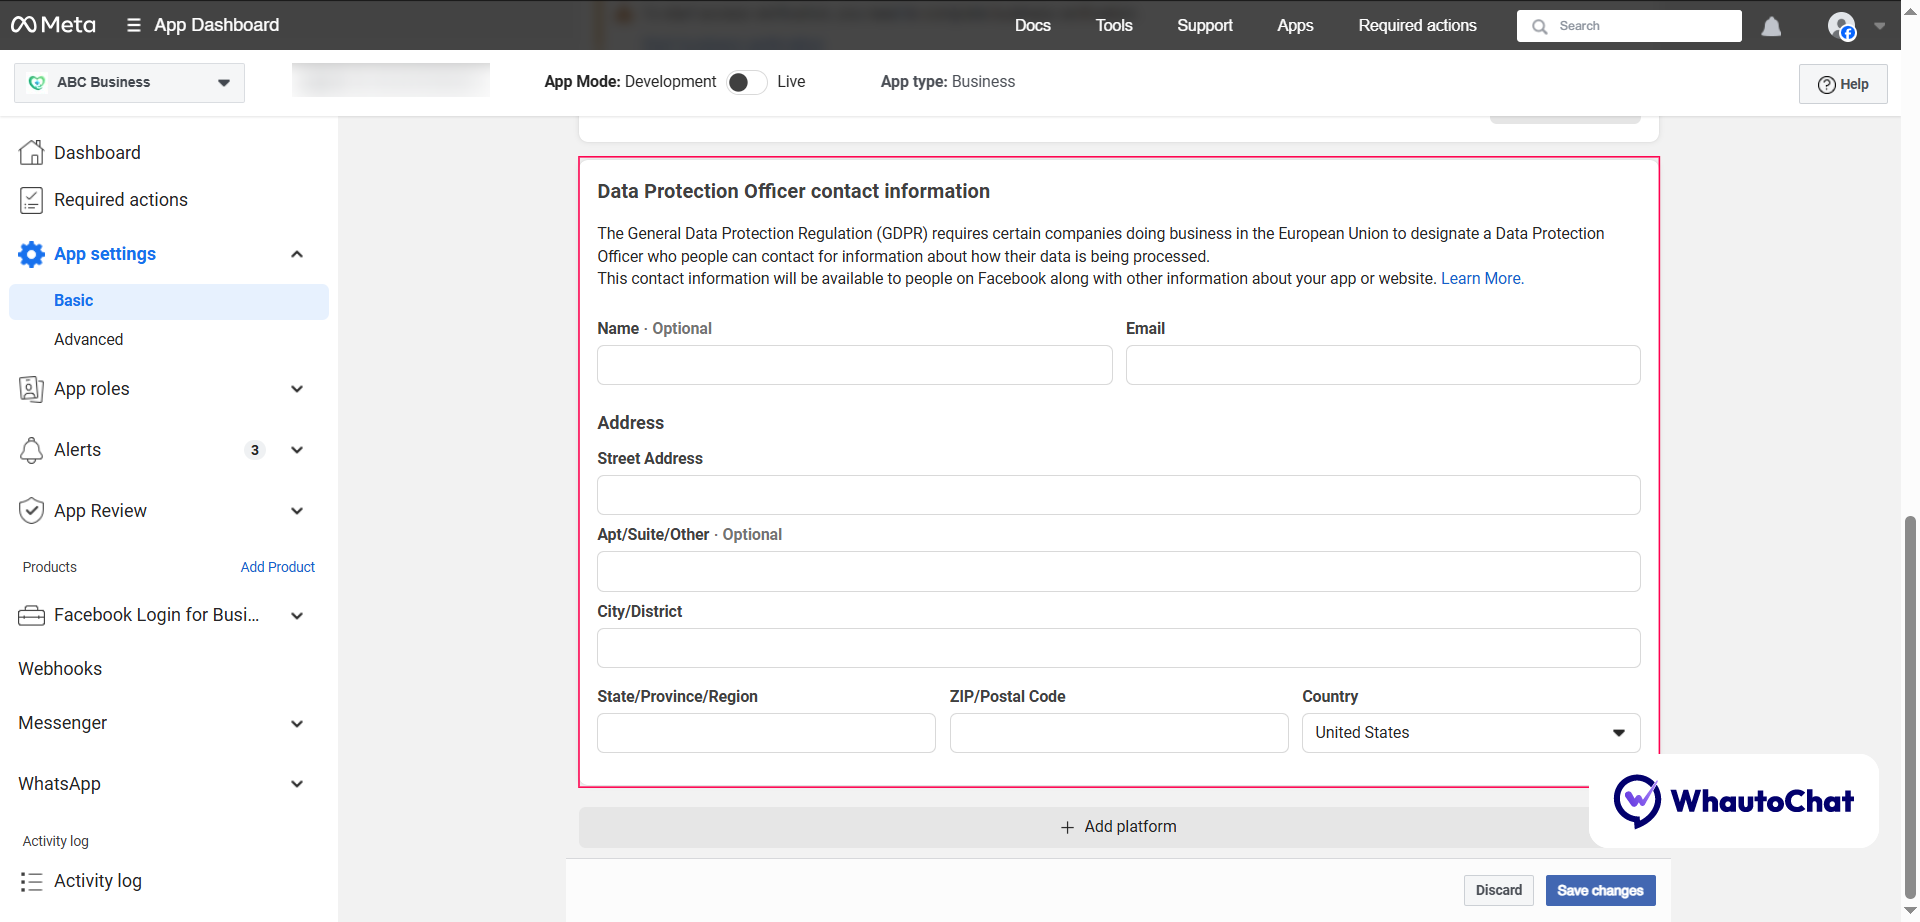This screenshot has width=1920, height=922.
Task: Open notifications via the bell icon
Action: coord(1770,25)
